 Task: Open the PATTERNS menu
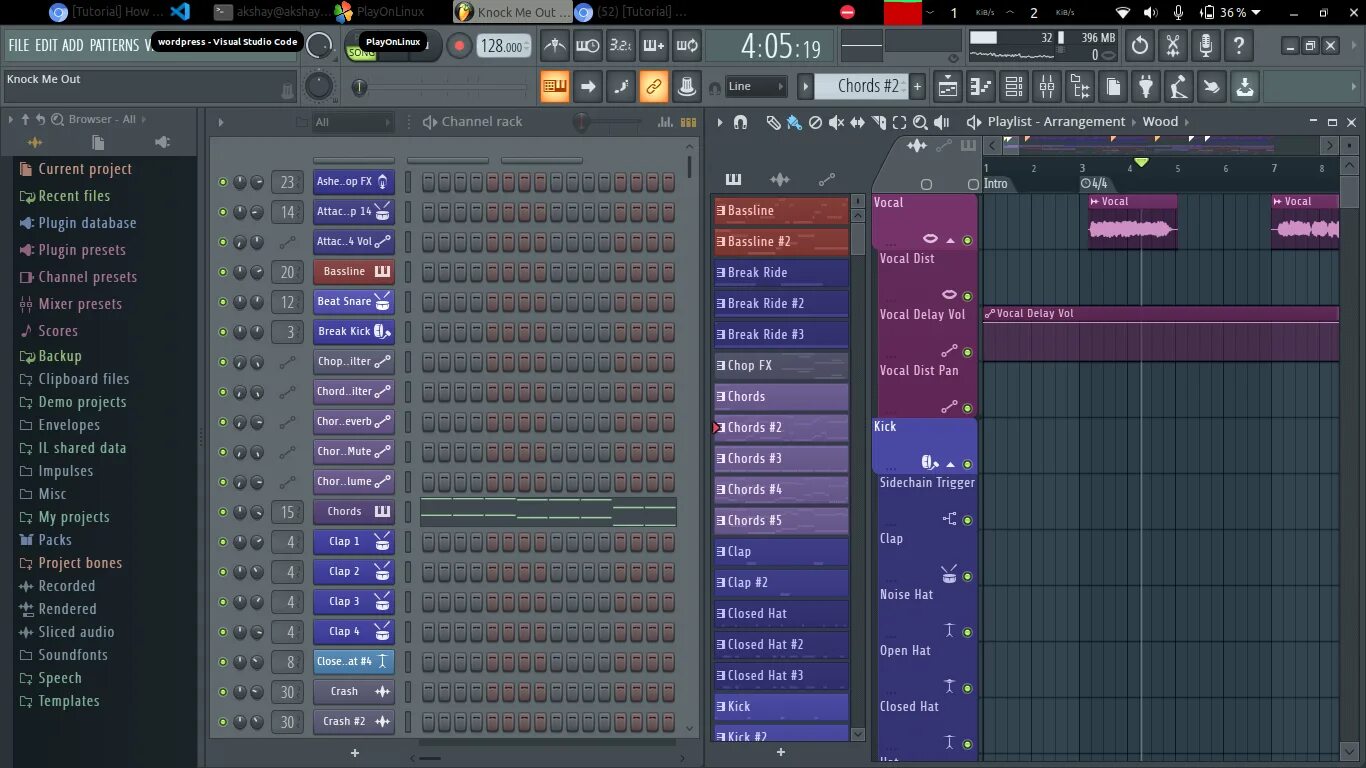click(114, 45)
